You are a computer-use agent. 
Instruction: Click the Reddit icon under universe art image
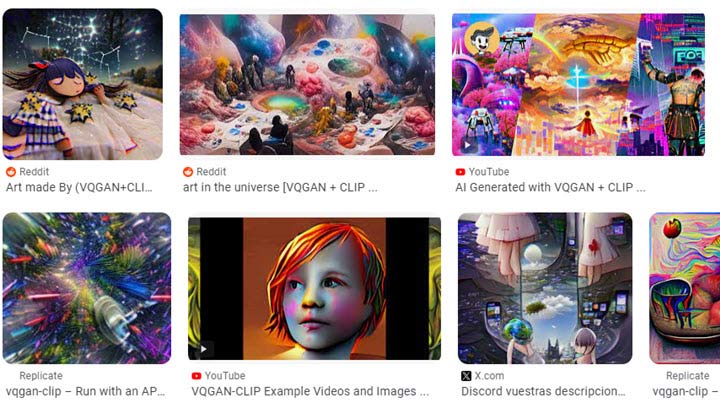(188, 172)
